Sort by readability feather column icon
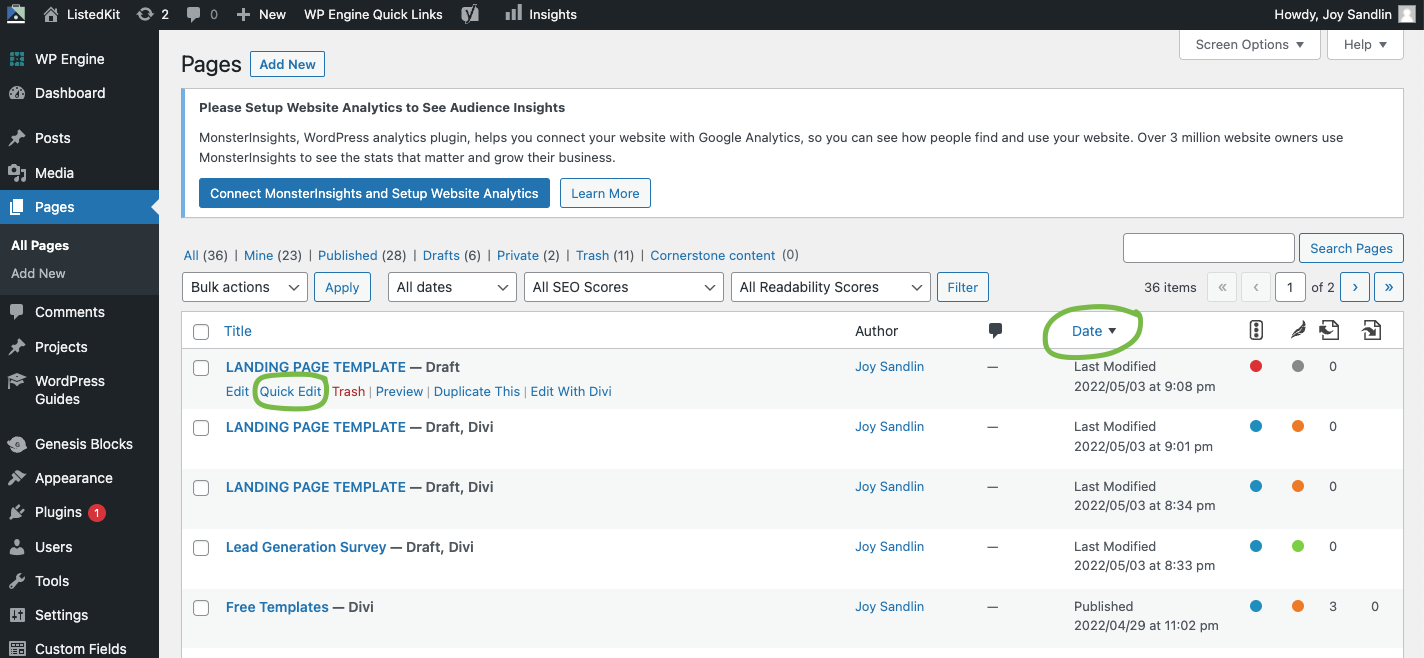The image size is (1424, 658). click(1298, 330)
